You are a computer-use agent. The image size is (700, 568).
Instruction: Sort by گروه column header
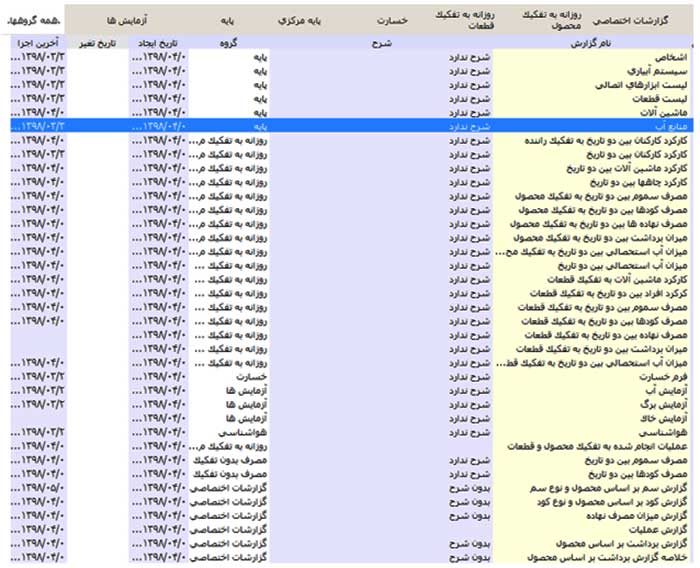(229, 43)
